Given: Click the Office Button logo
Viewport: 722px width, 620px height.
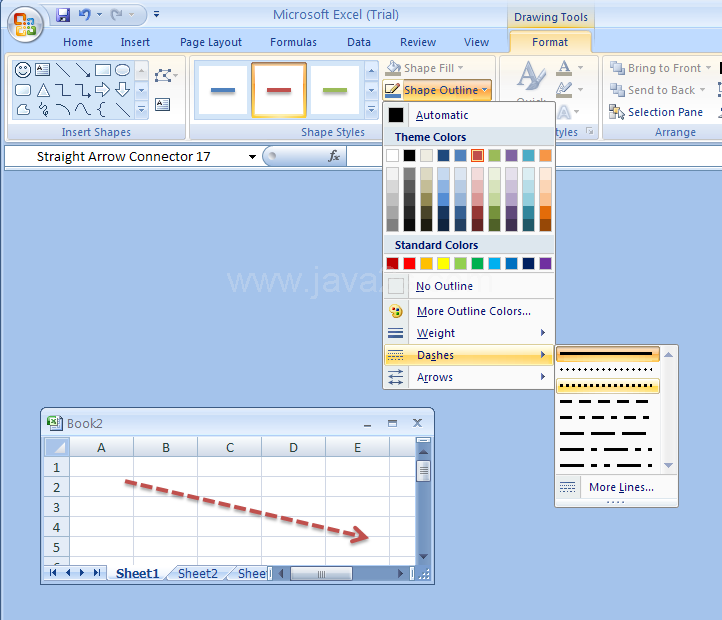Looking at the screenshot, I should (x=25, y=24).
